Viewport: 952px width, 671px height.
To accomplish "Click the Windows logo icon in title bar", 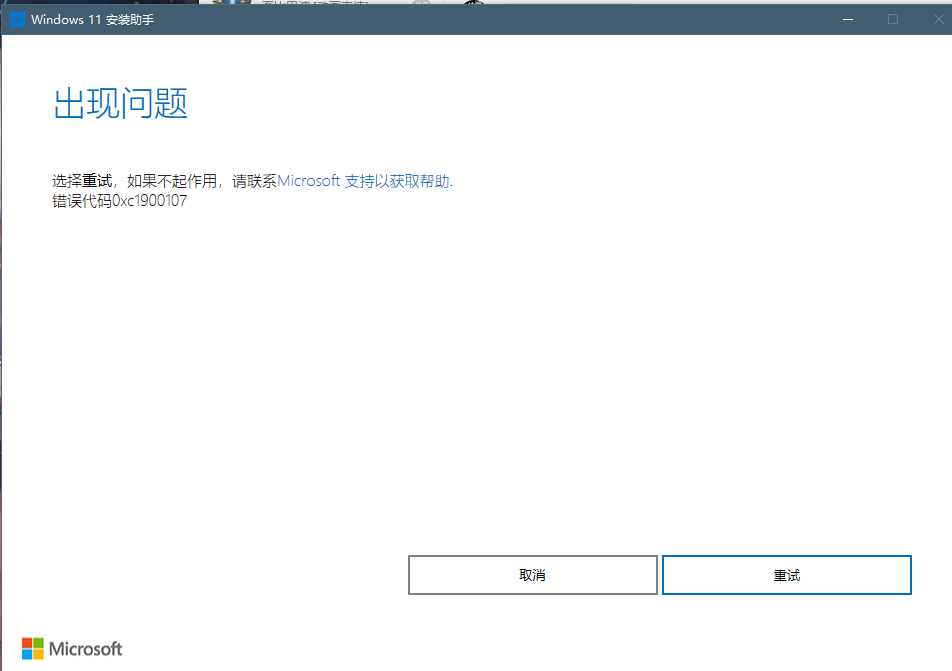I will click(18, 19).
